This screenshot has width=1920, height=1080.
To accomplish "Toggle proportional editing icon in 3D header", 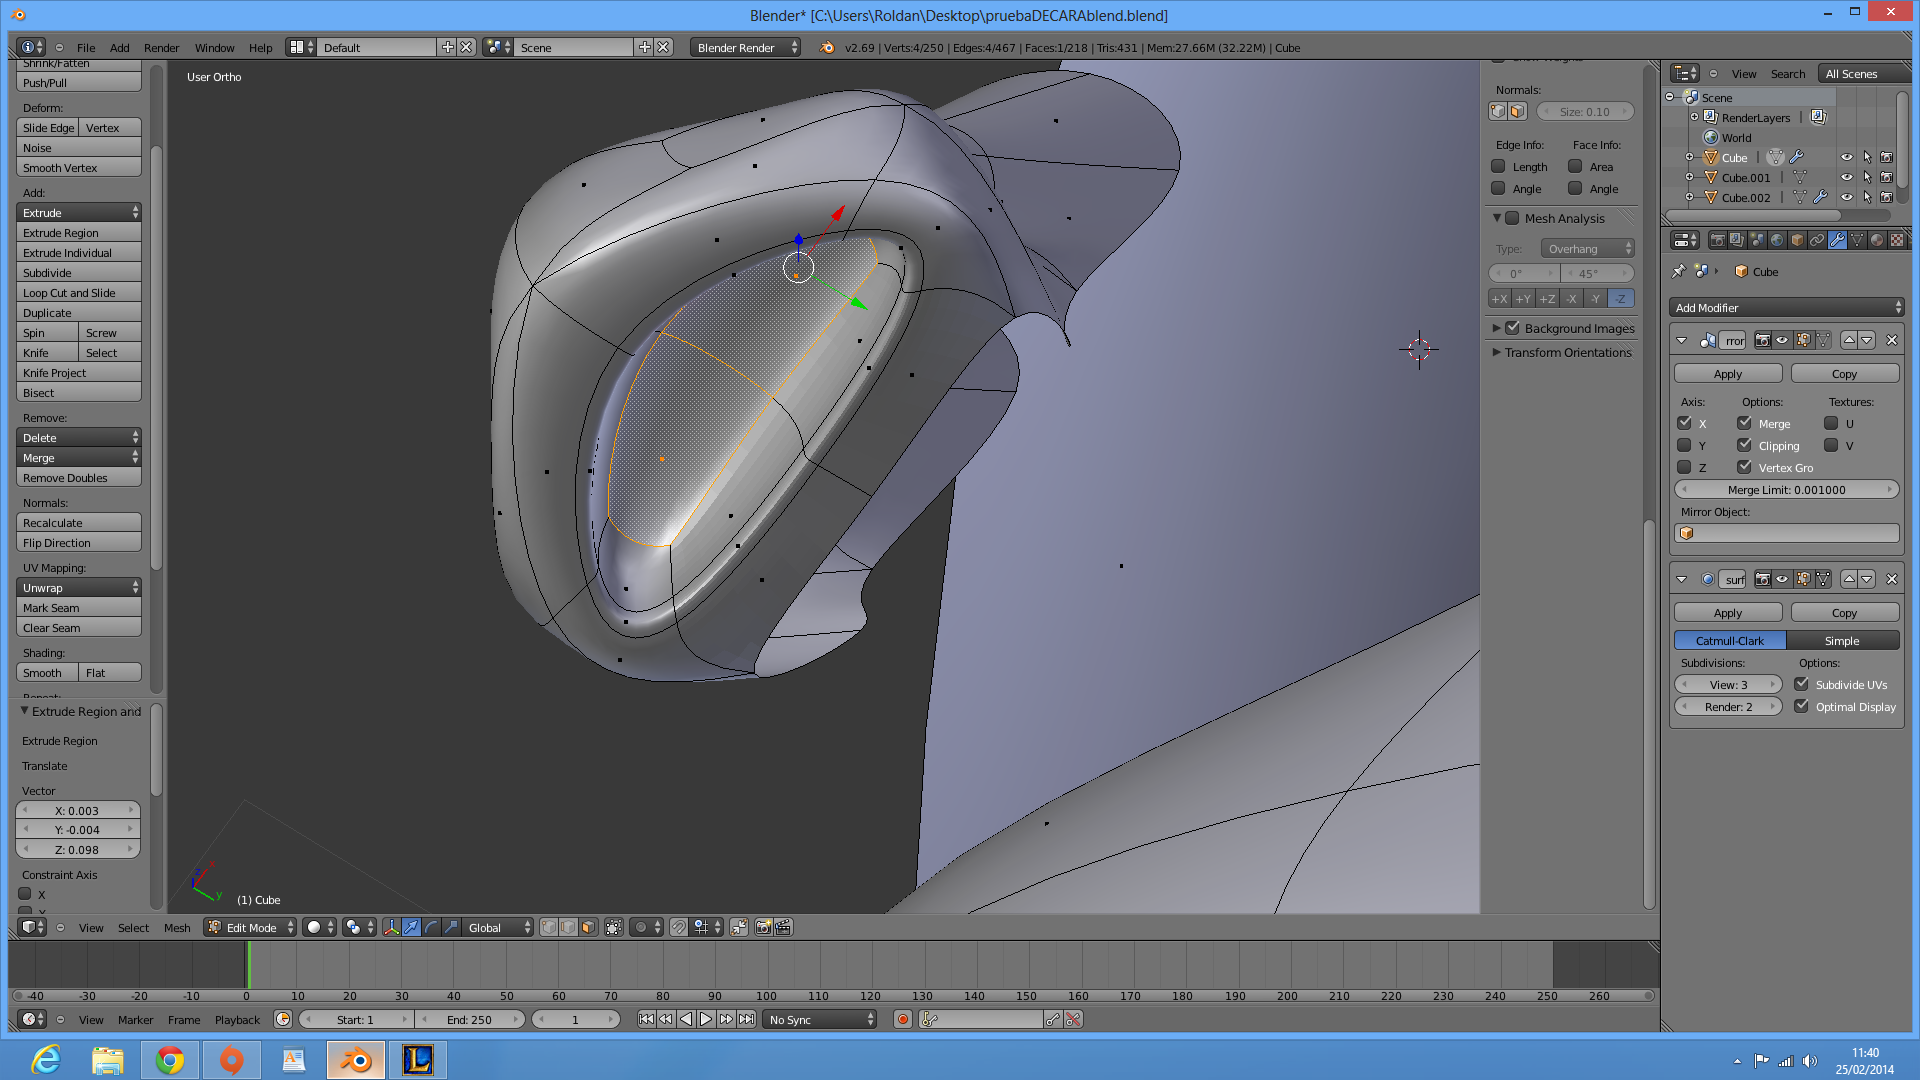I will coord(641,928).
